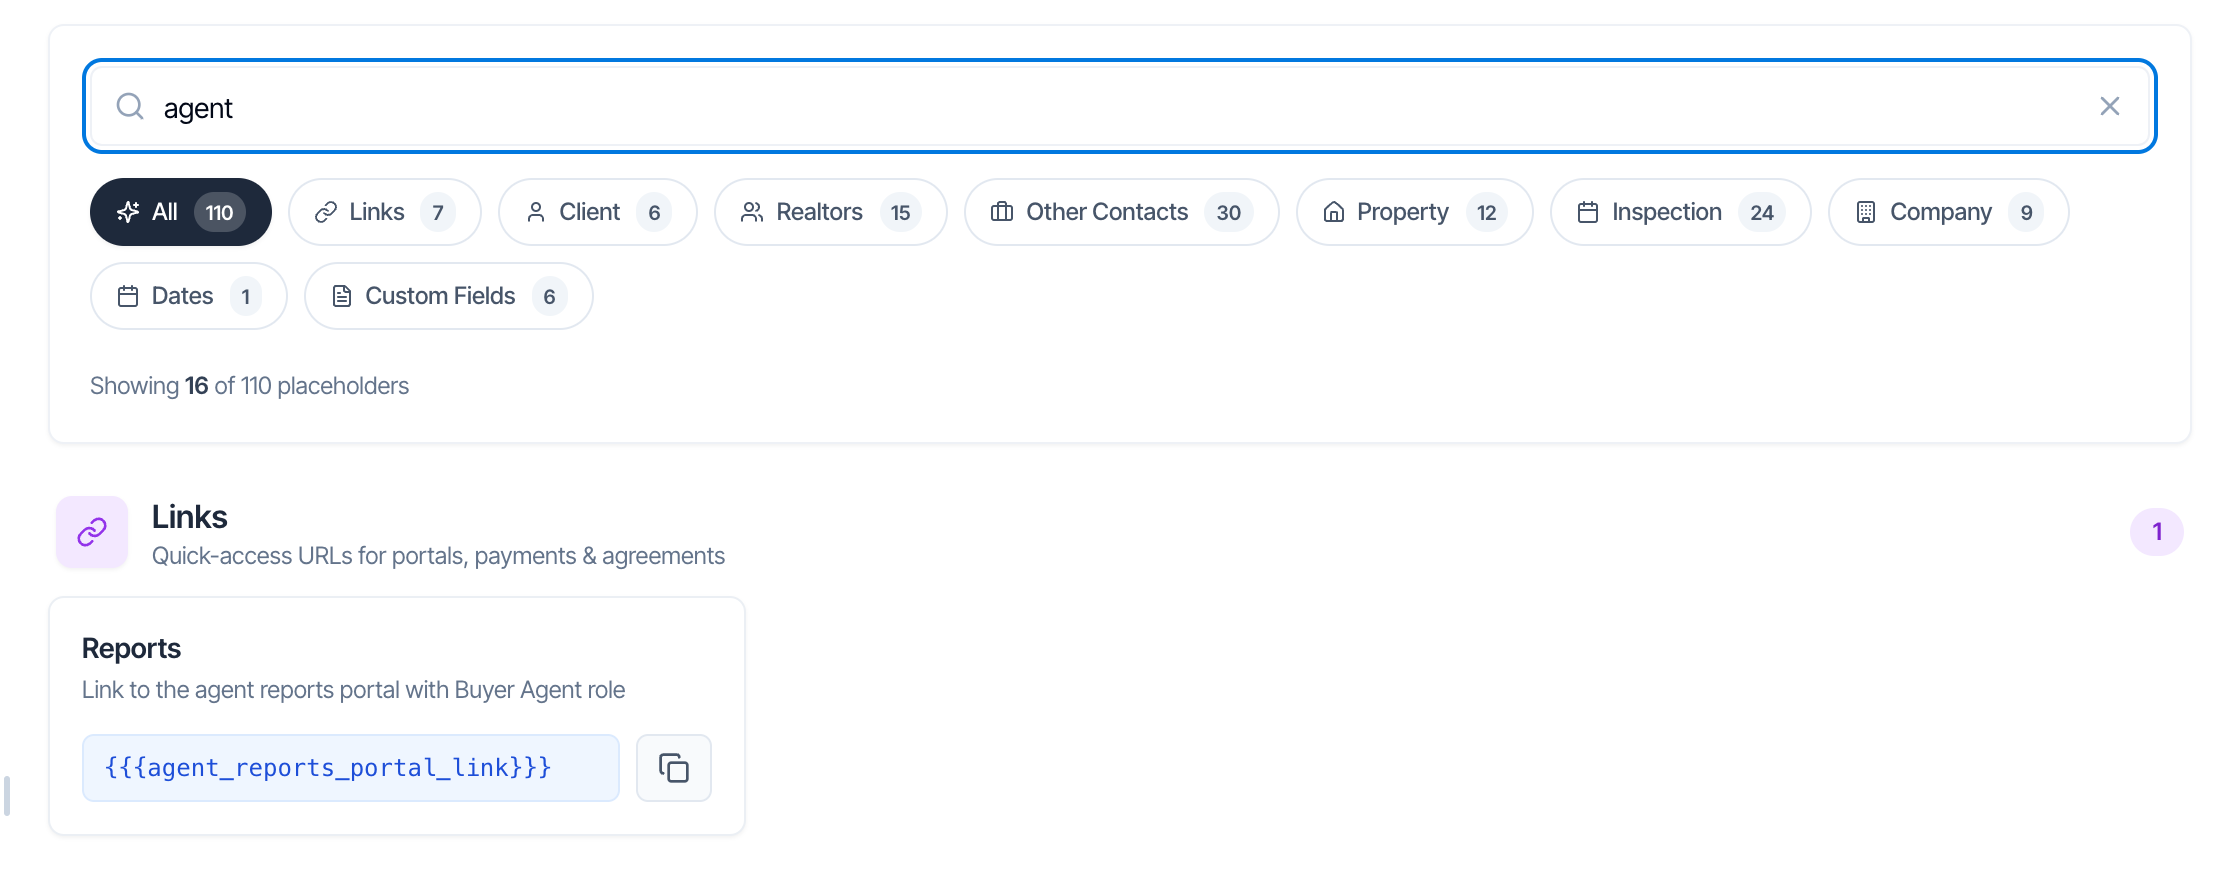
Task: Show only Realtors placeholders
Action: coord(831,212)
